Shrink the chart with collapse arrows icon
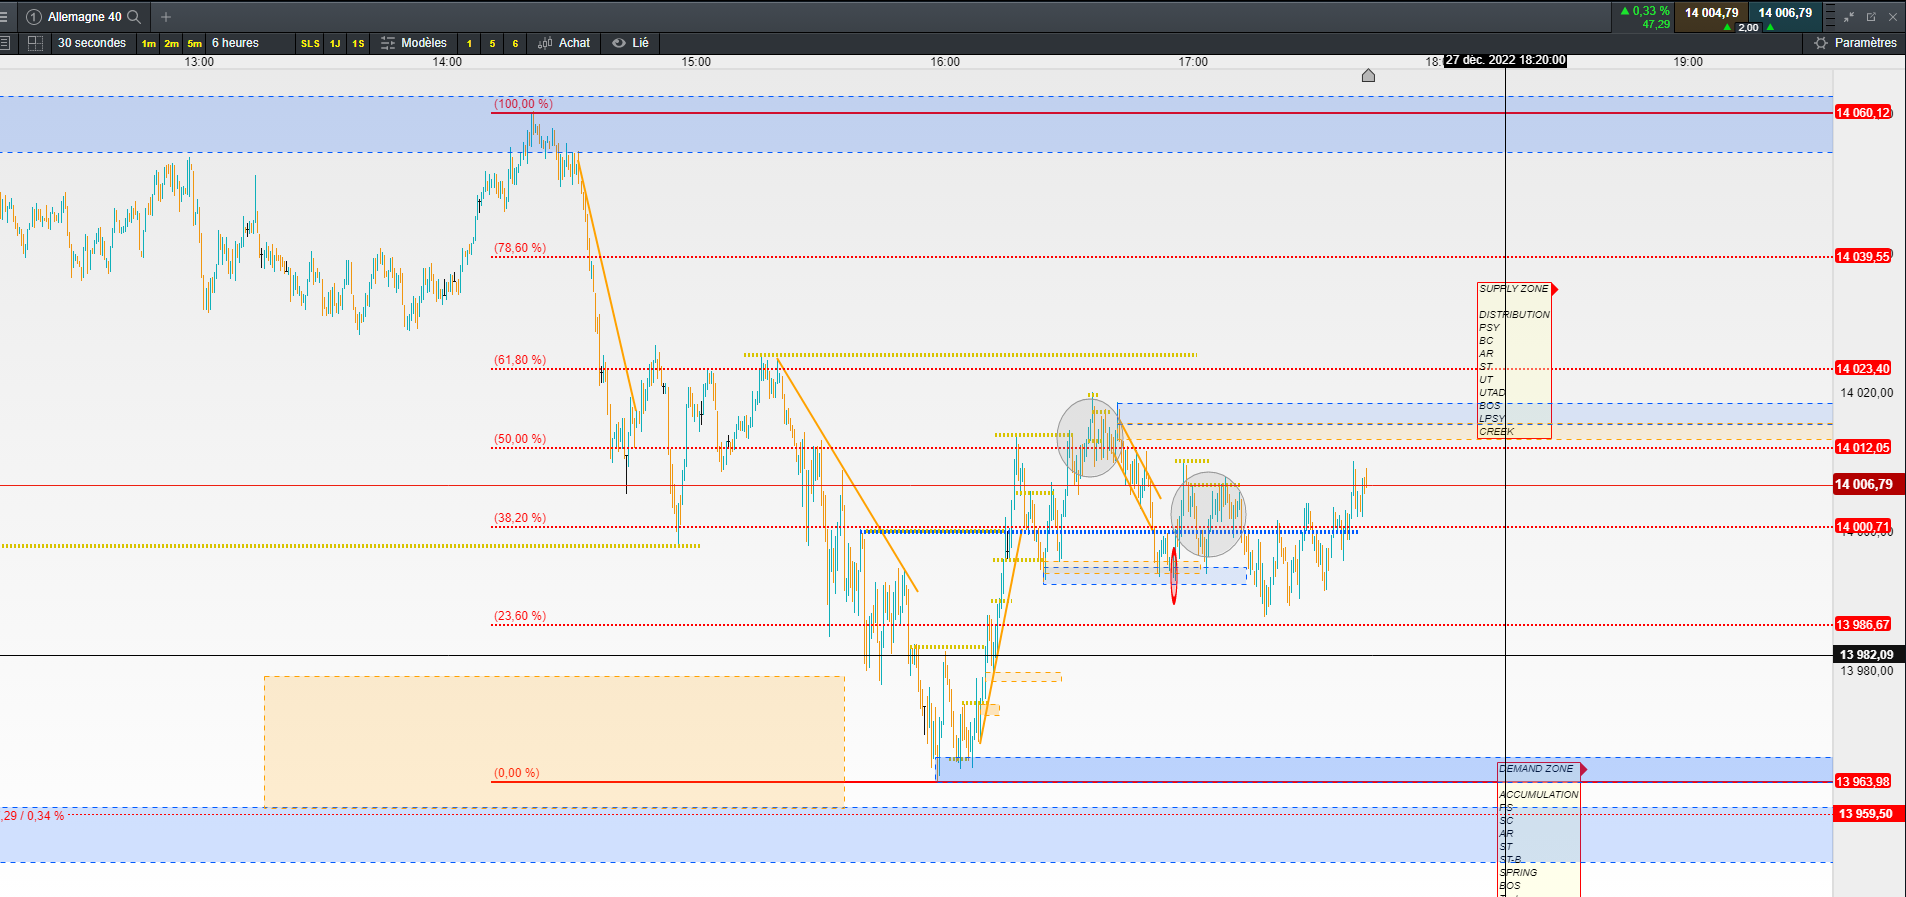 [1849, 17]
